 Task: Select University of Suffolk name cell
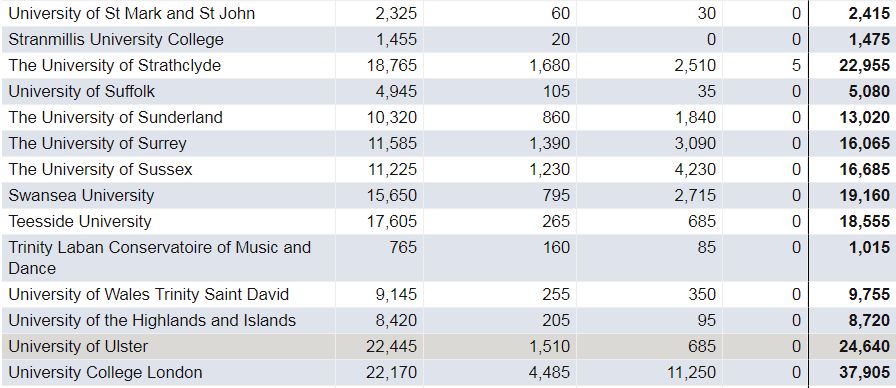click(81, 91)
